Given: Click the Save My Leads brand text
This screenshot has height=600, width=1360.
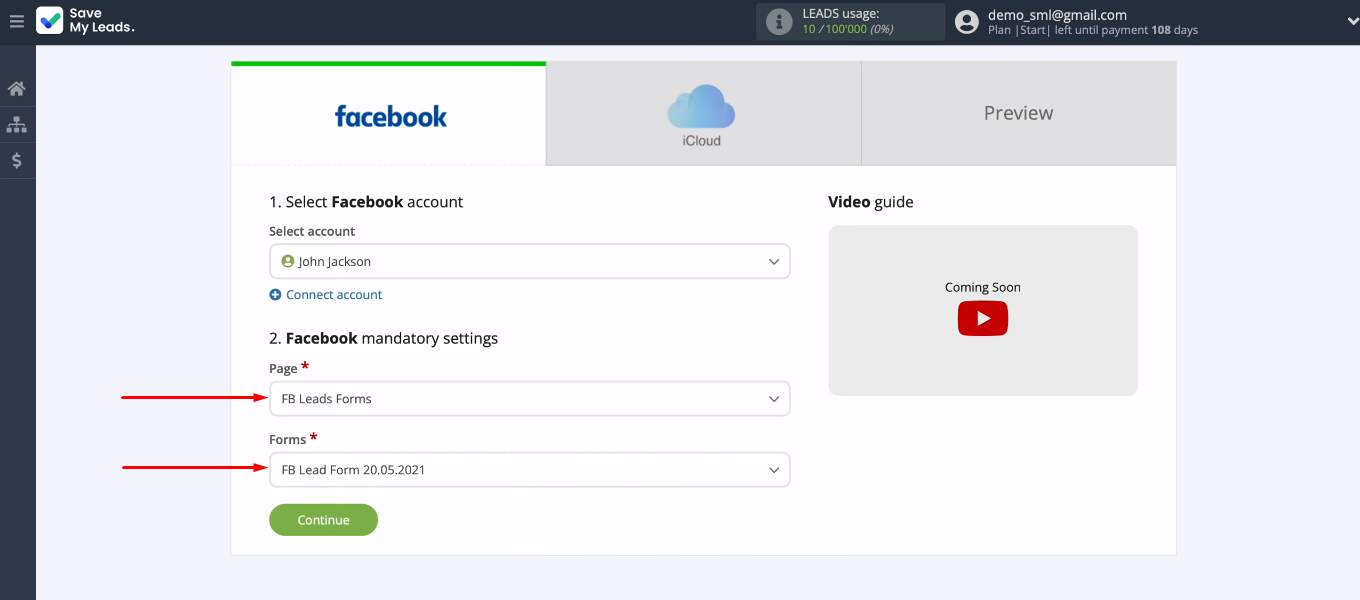Looking at the screenshot, I should (101, 21).
